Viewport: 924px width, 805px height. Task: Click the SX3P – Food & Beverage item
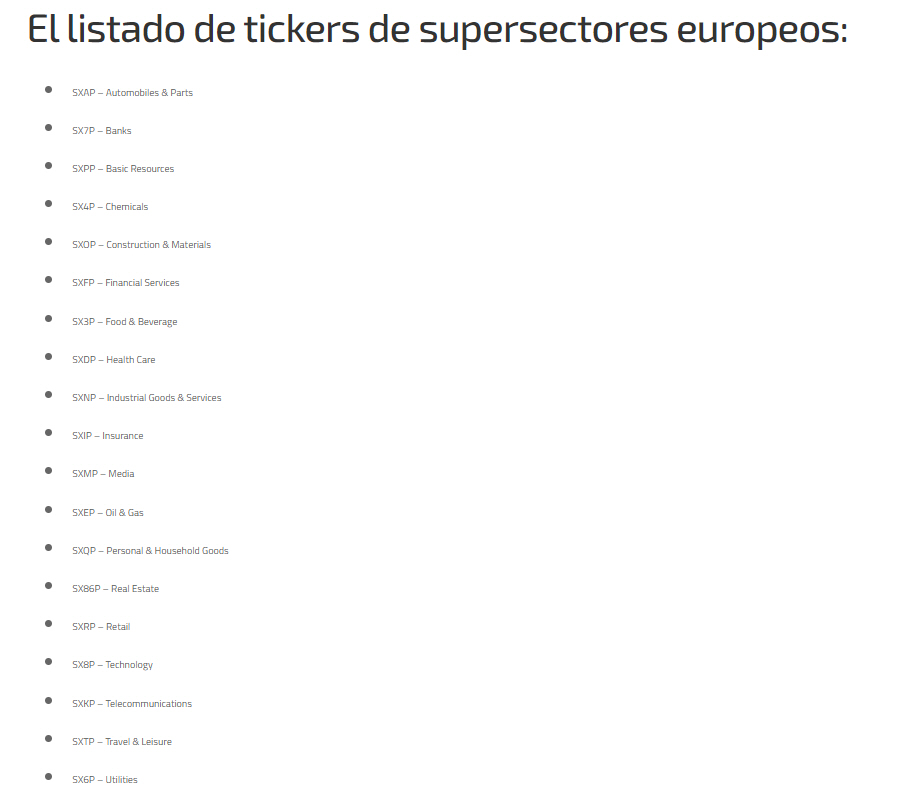(x=124, y=322)
